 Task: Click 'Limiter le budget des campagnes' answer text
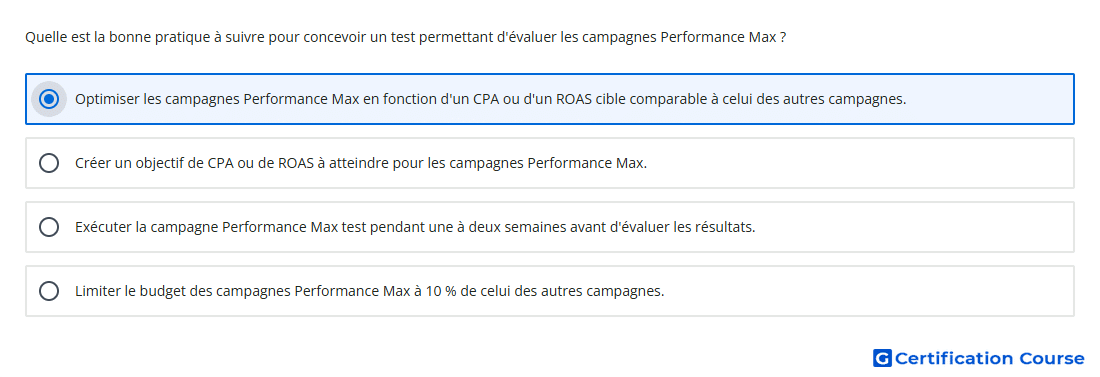click(369, 291)
